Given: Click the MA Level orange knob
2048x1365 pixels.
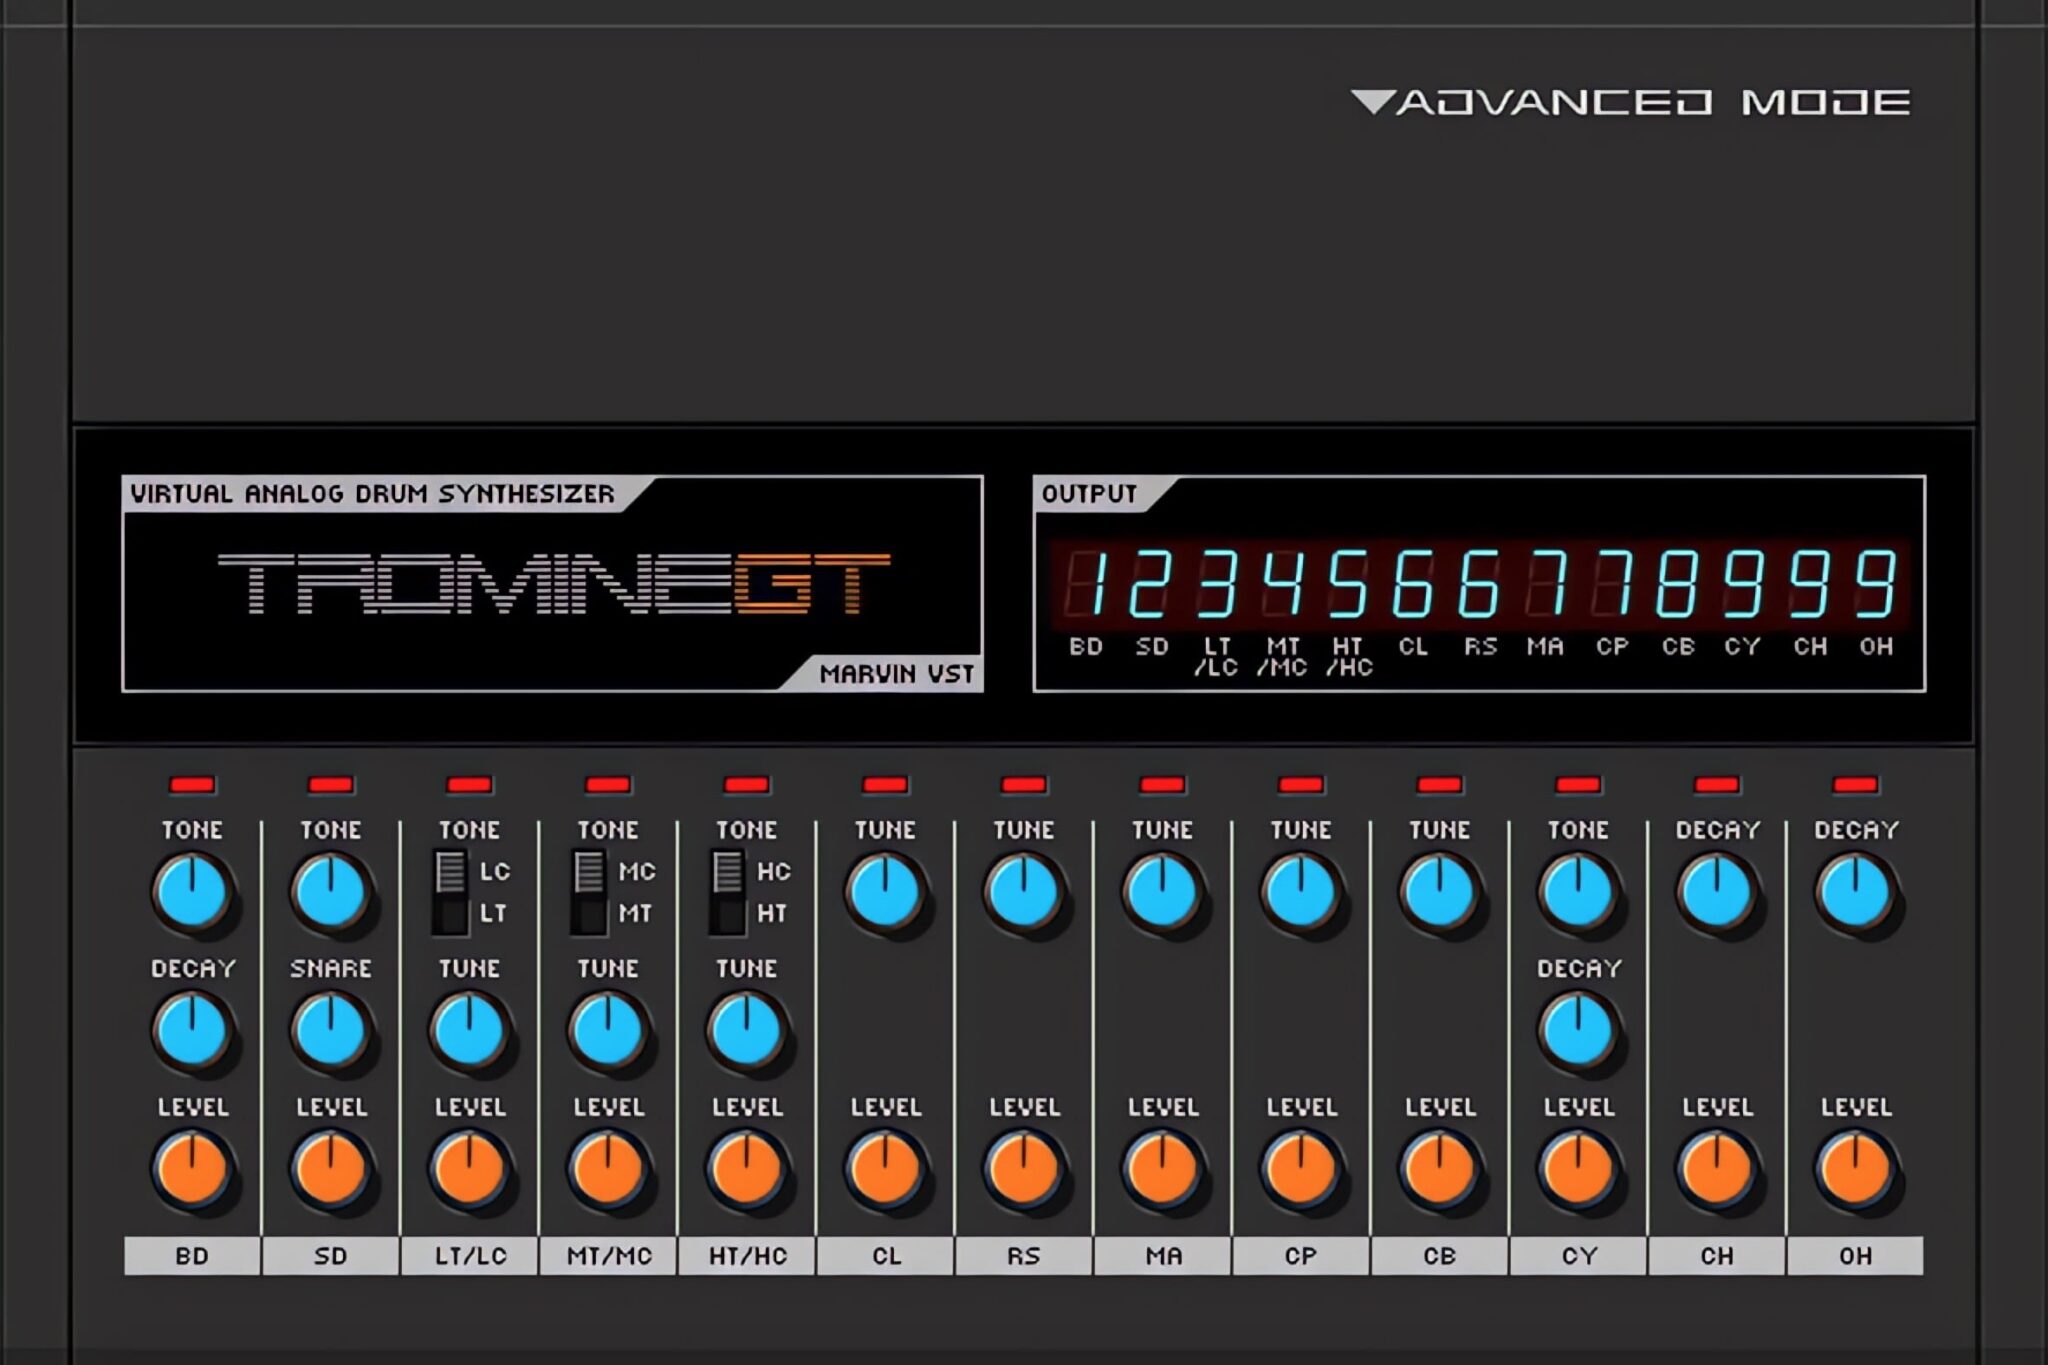Looking at the screenshot, I should pos(1162,1169).
